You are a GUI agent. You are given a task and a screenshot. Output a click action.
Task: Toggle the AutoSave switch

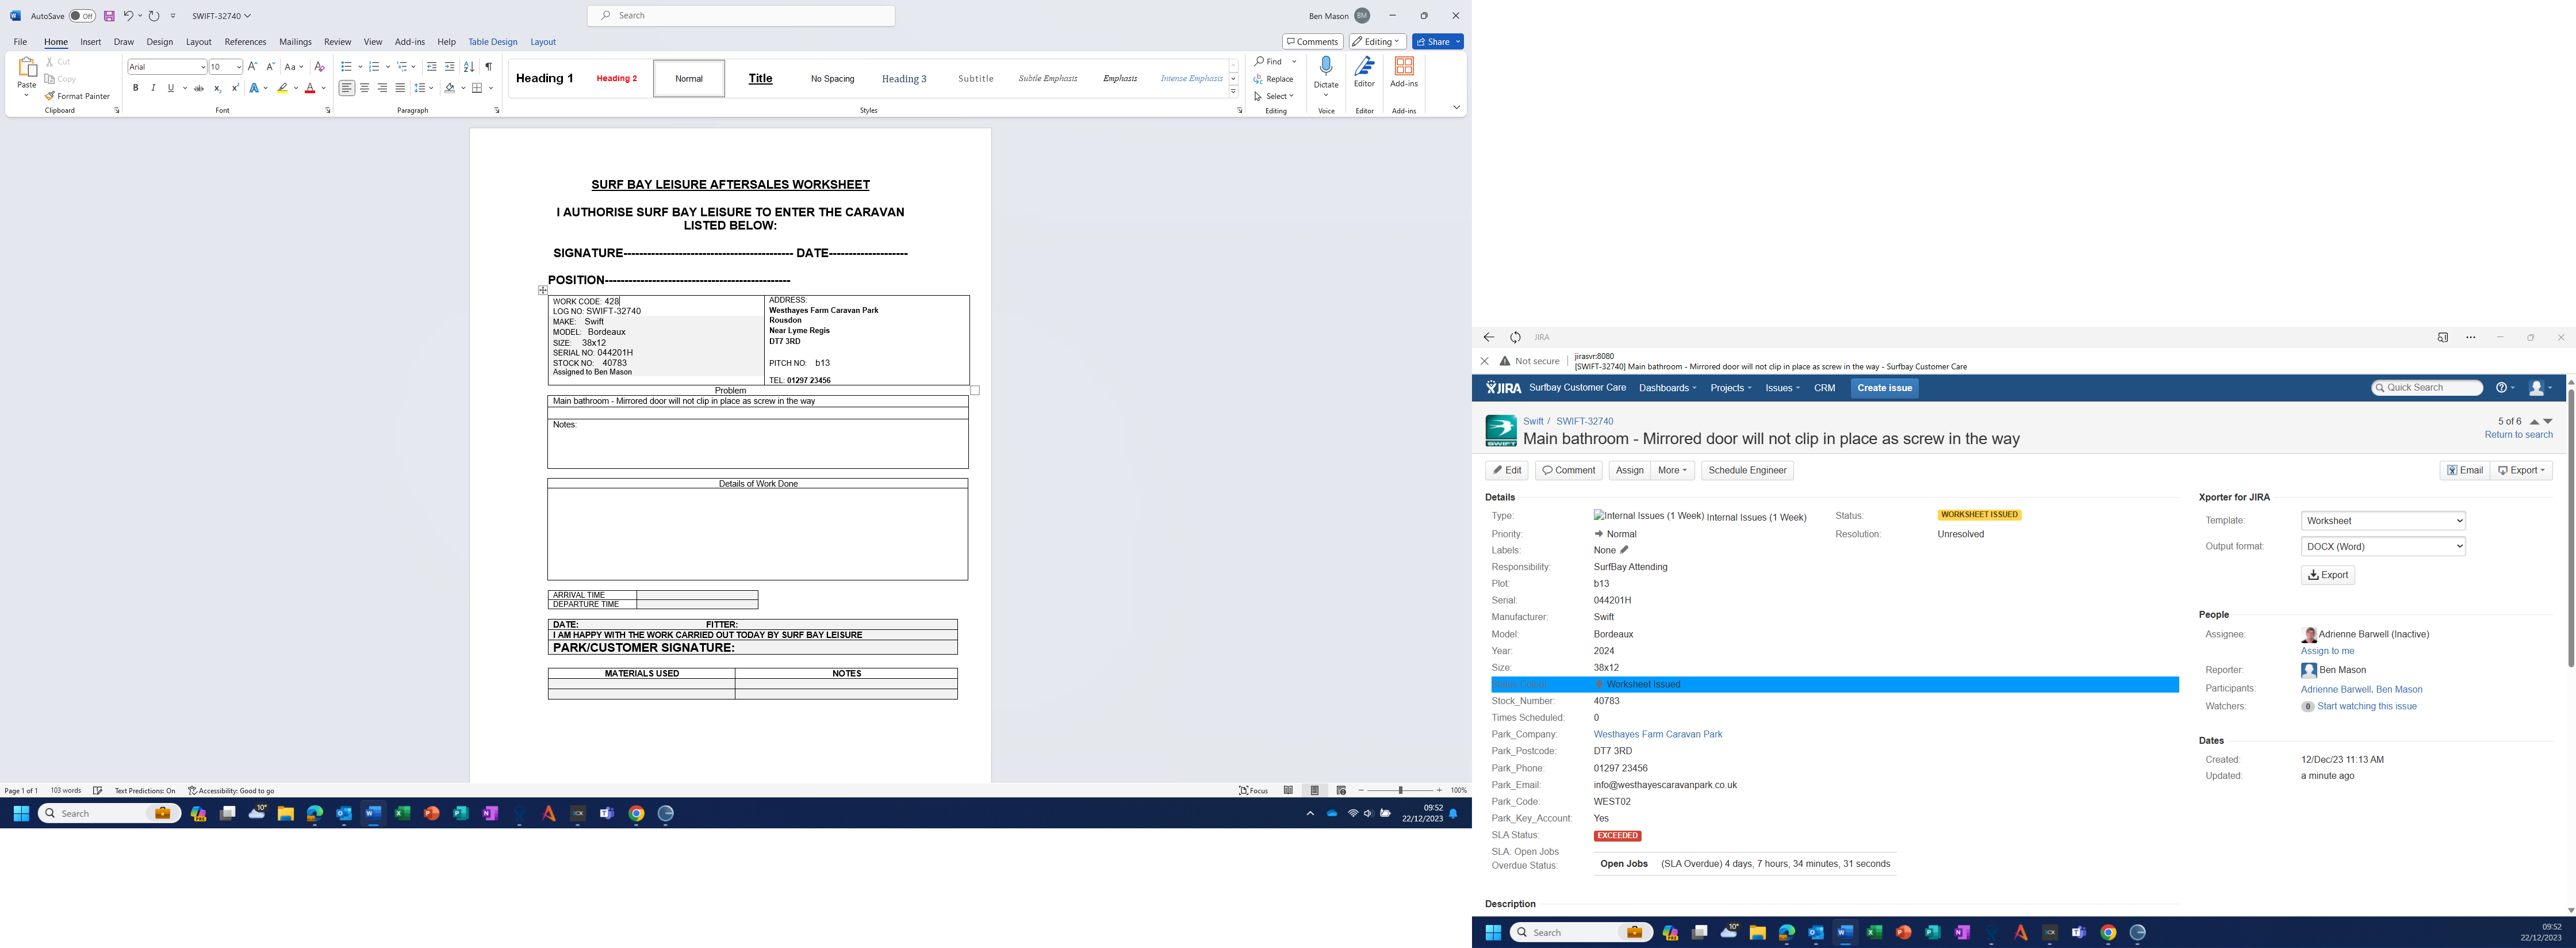[82, 16]
